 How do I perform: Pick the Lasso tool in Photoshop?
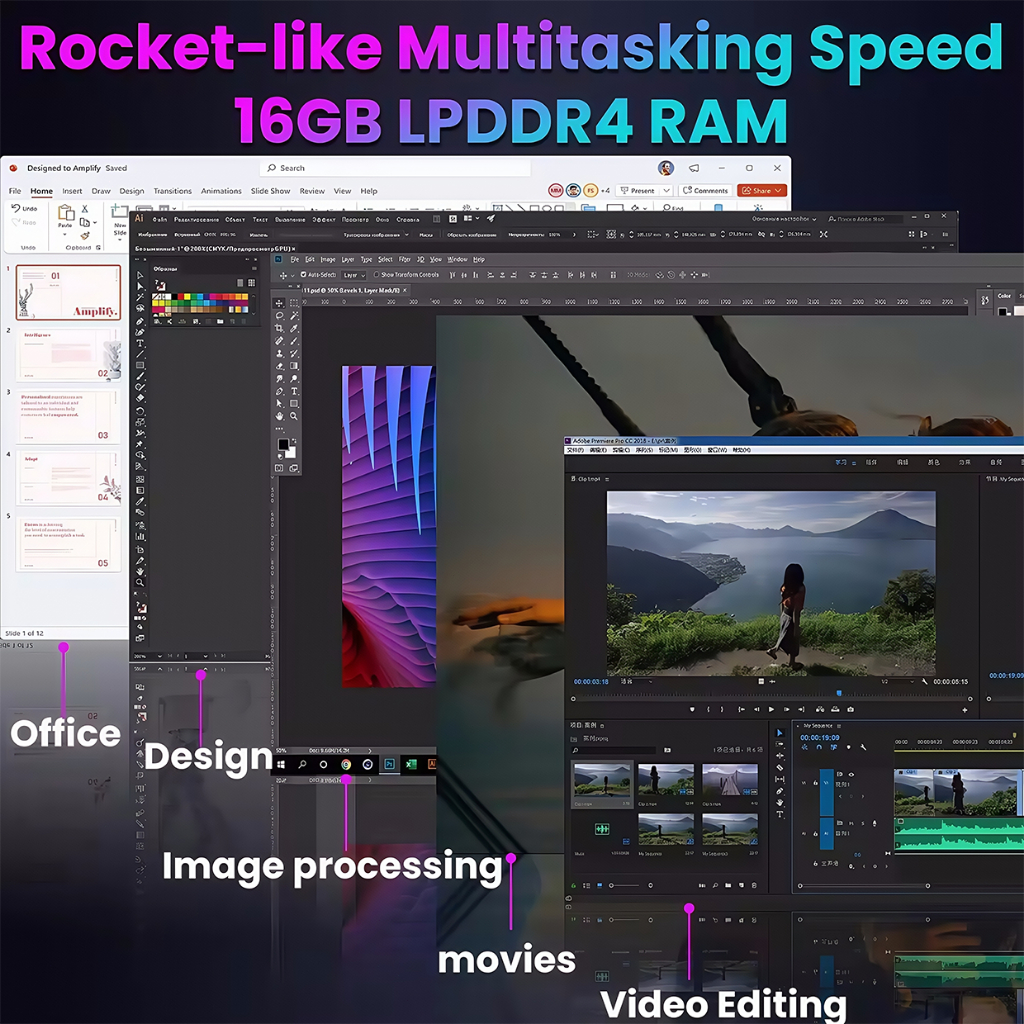(279, 316)
